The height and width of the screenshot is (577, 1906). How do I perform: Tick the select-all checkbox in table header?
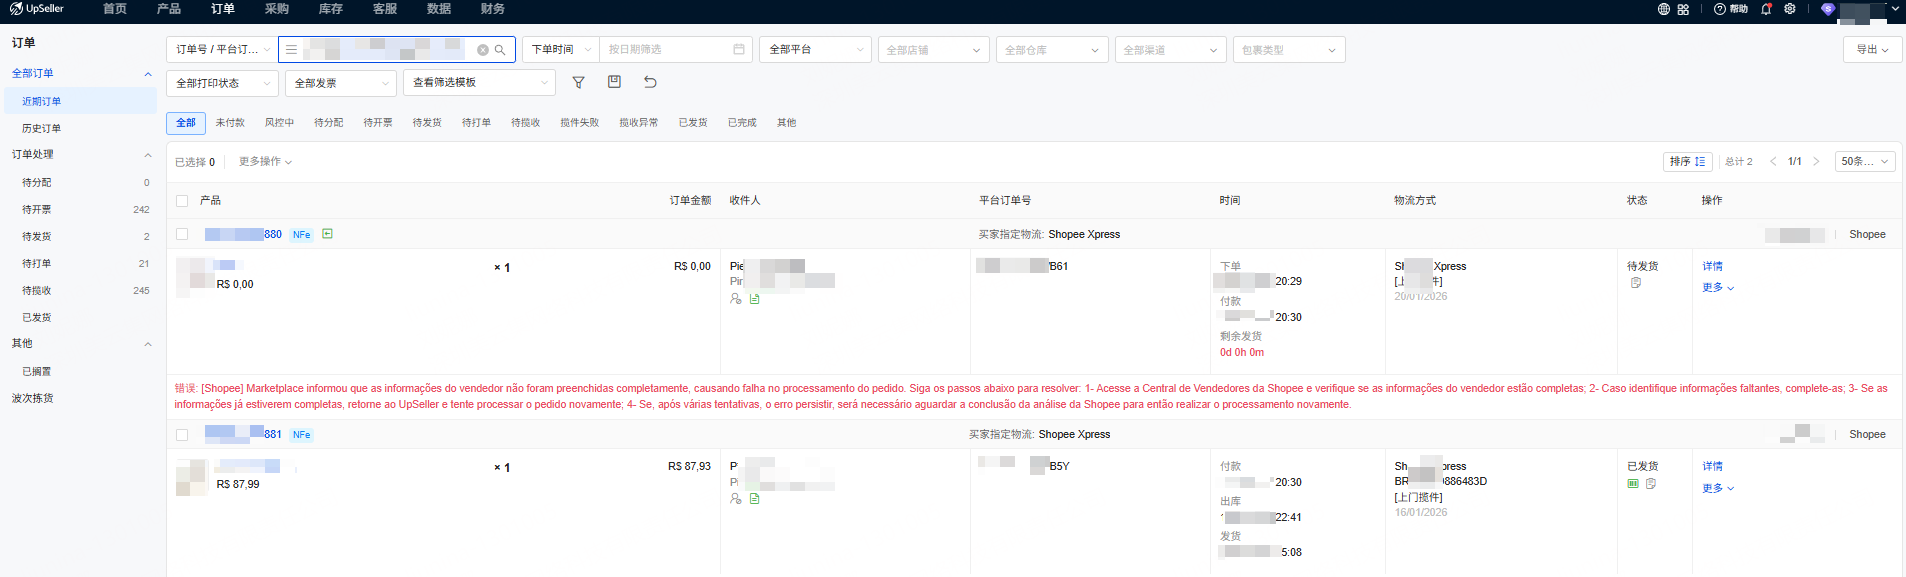182,201
